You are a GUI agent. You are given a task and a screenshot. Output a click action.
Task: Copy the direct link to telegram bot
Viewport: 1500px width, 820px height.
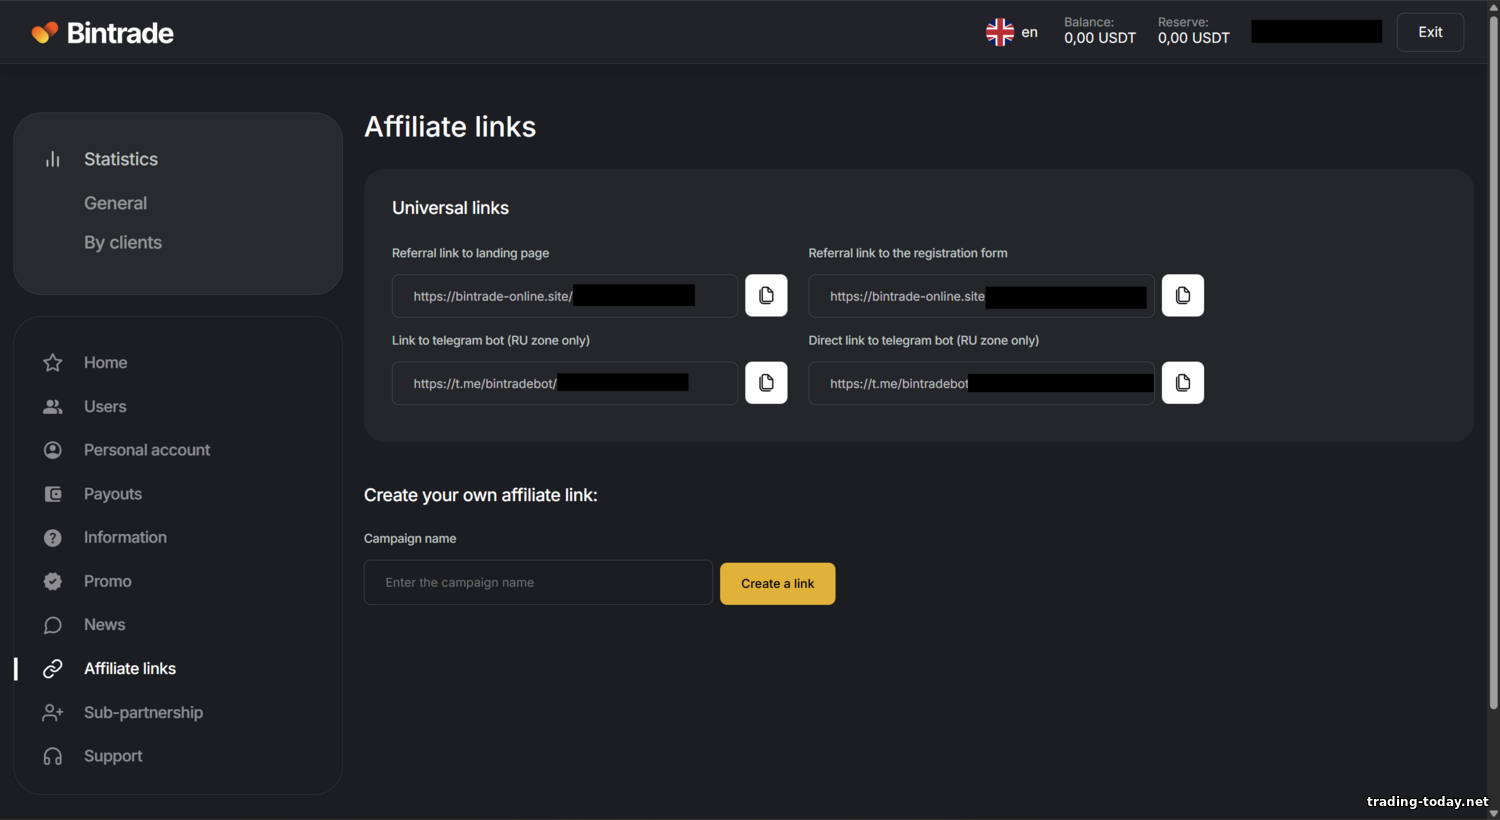1183,383
